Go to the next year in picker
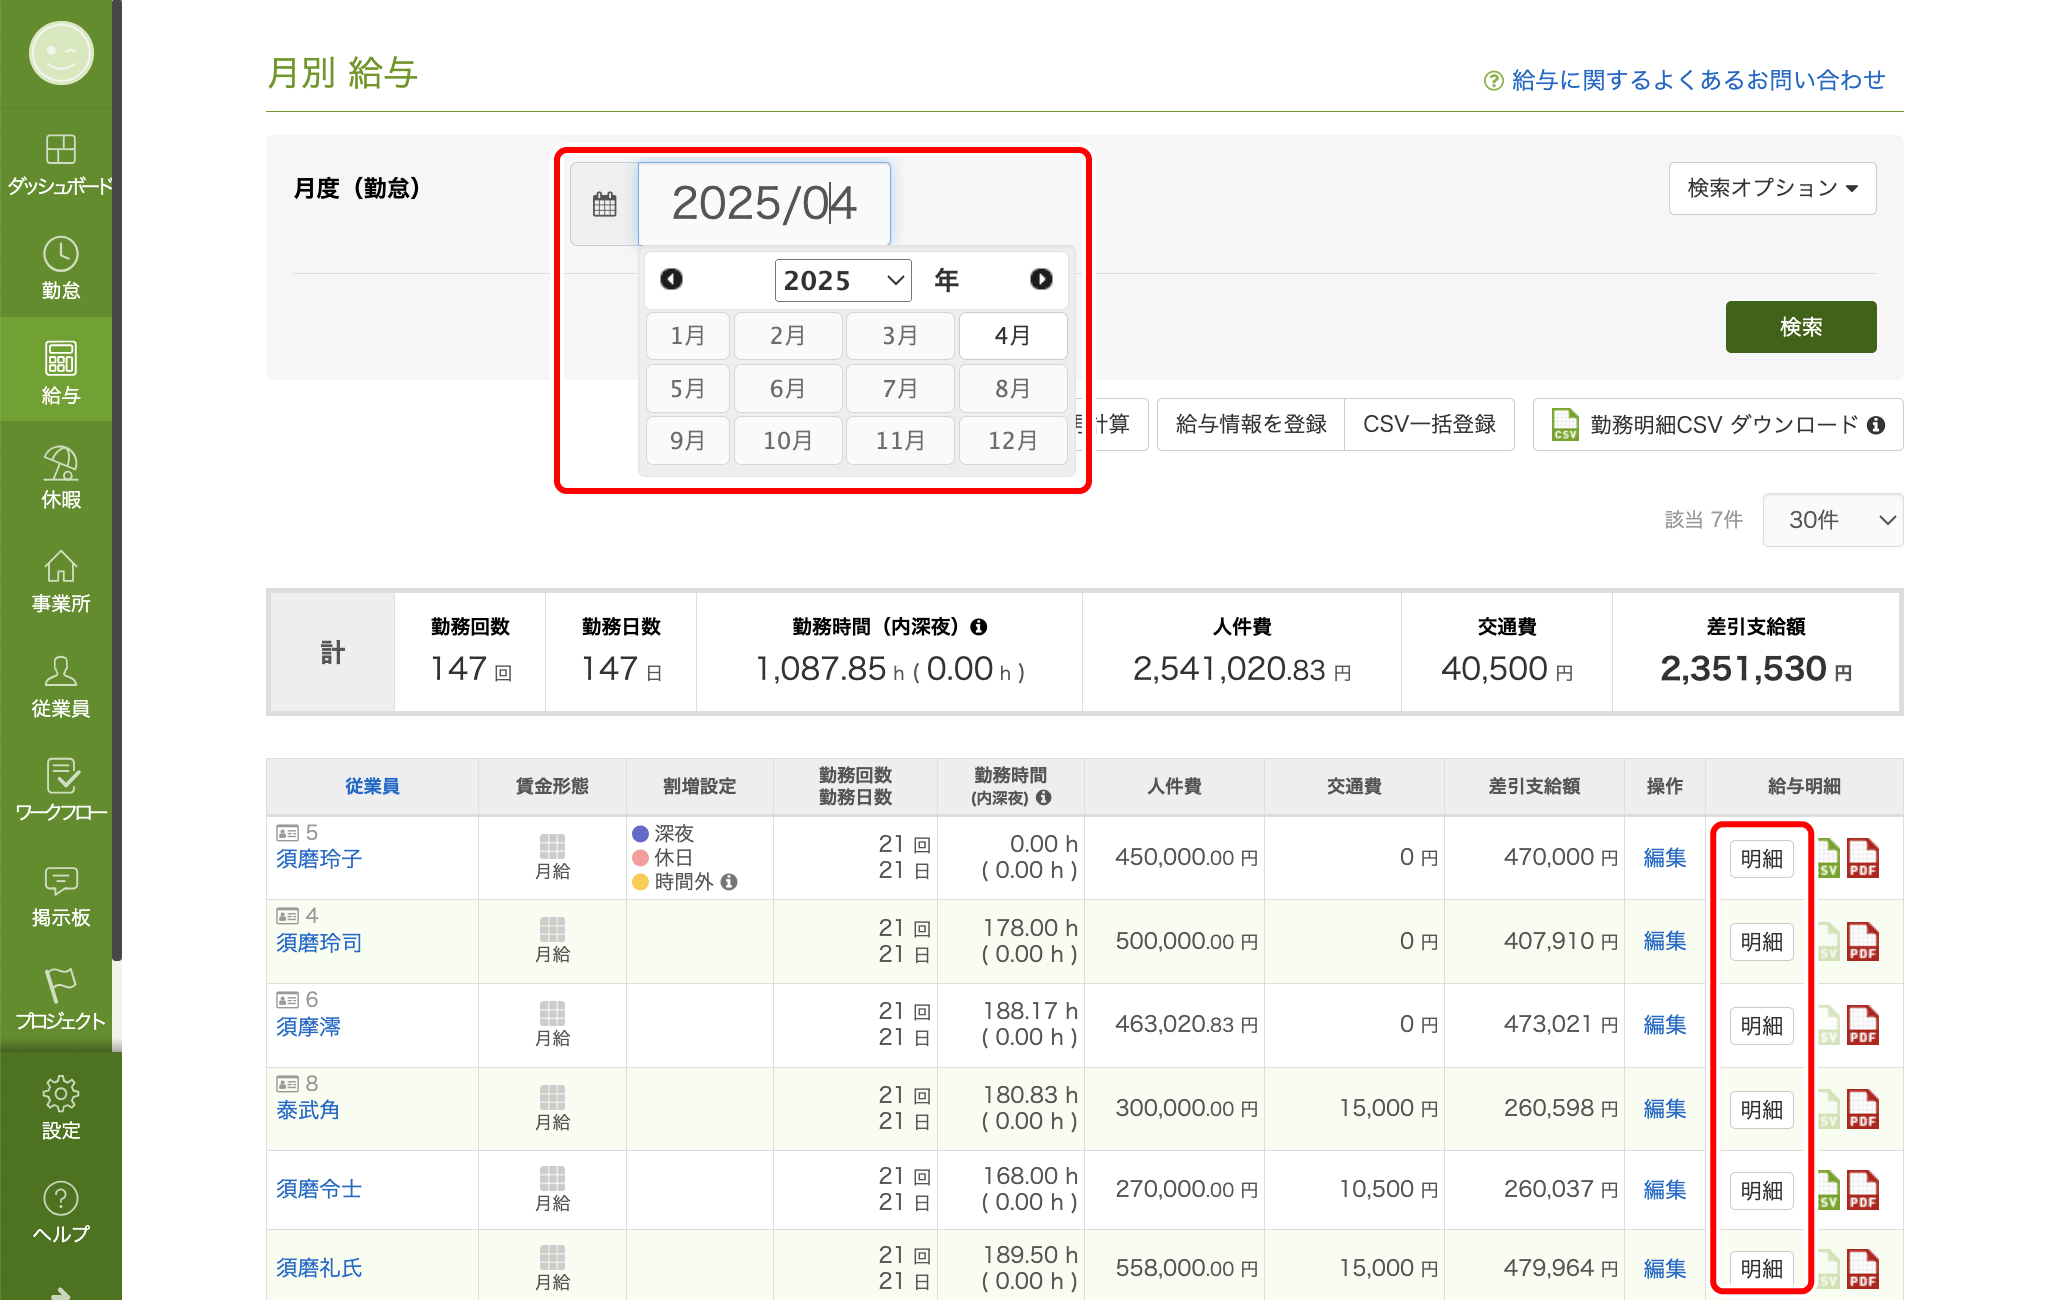The height and width of the screenshot is (1300, 2048). pyautogui.click(x=1041, y=279)
